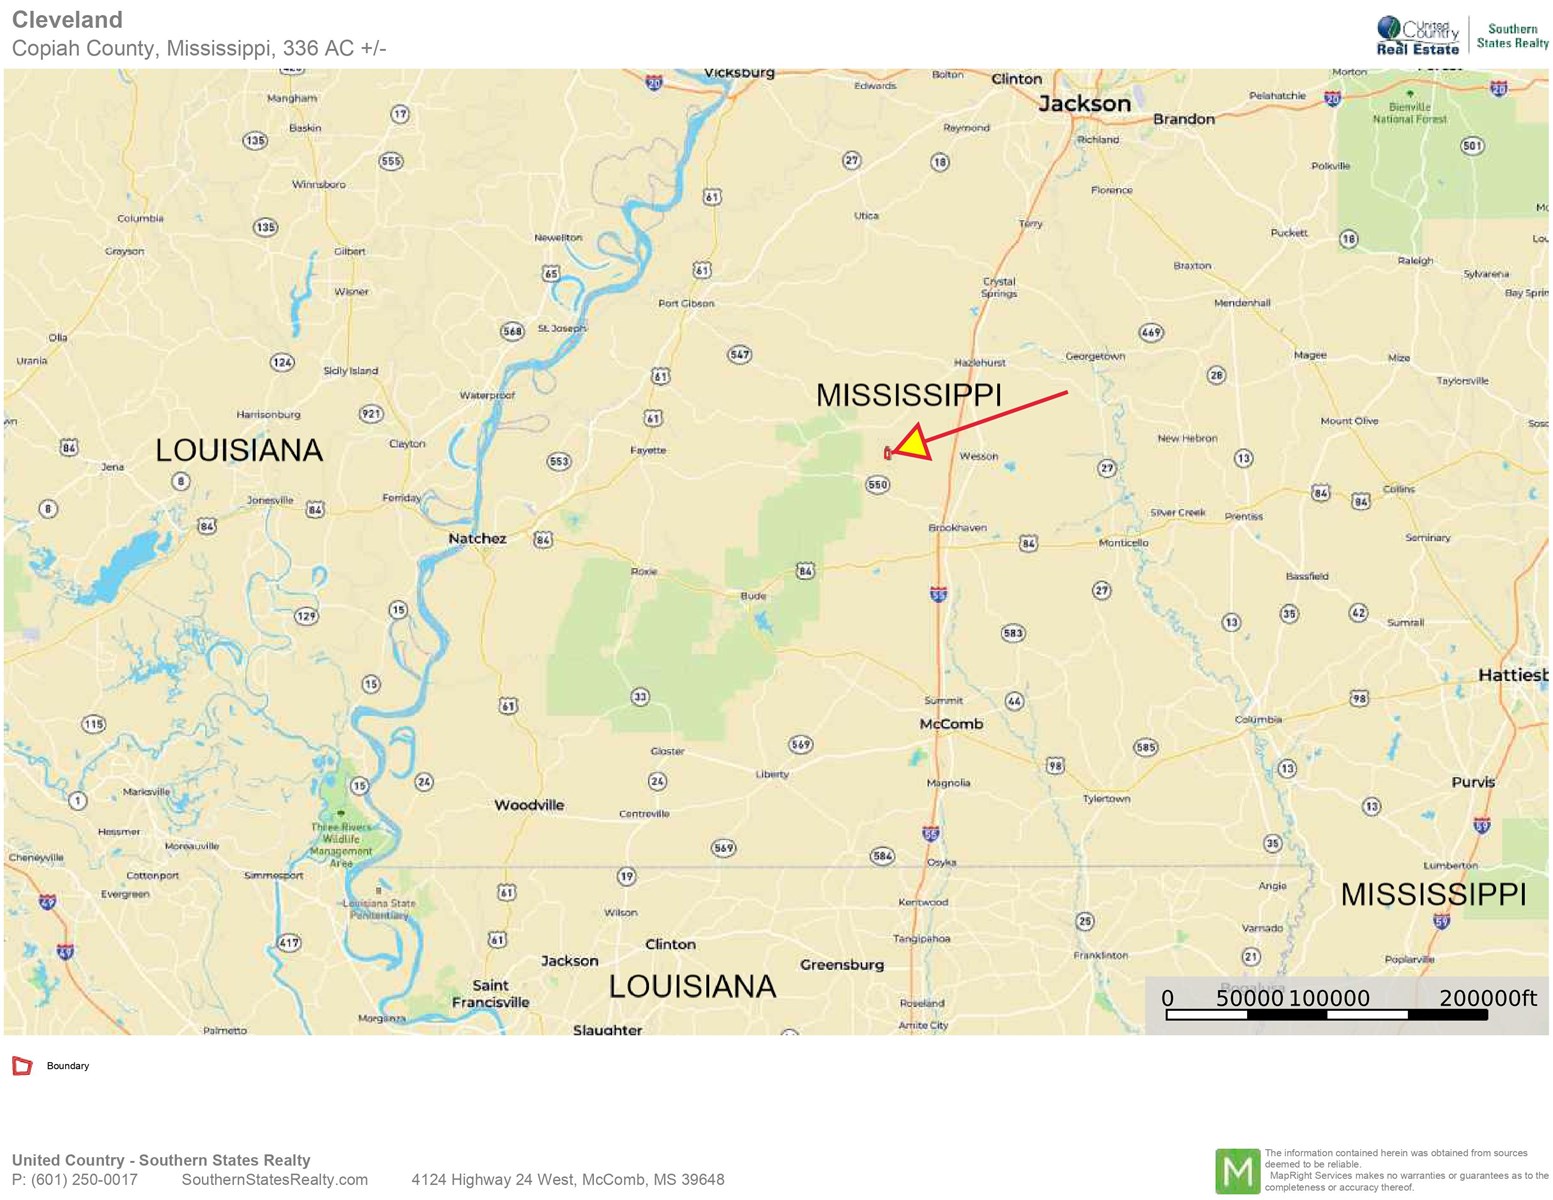
Task: Click the red Boundary legend icon
Action: tap(22, 1066)
